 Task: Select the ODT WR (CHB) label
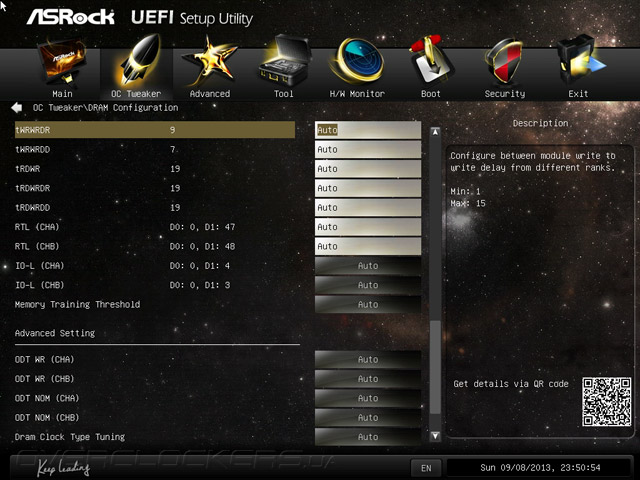[44, 379]
